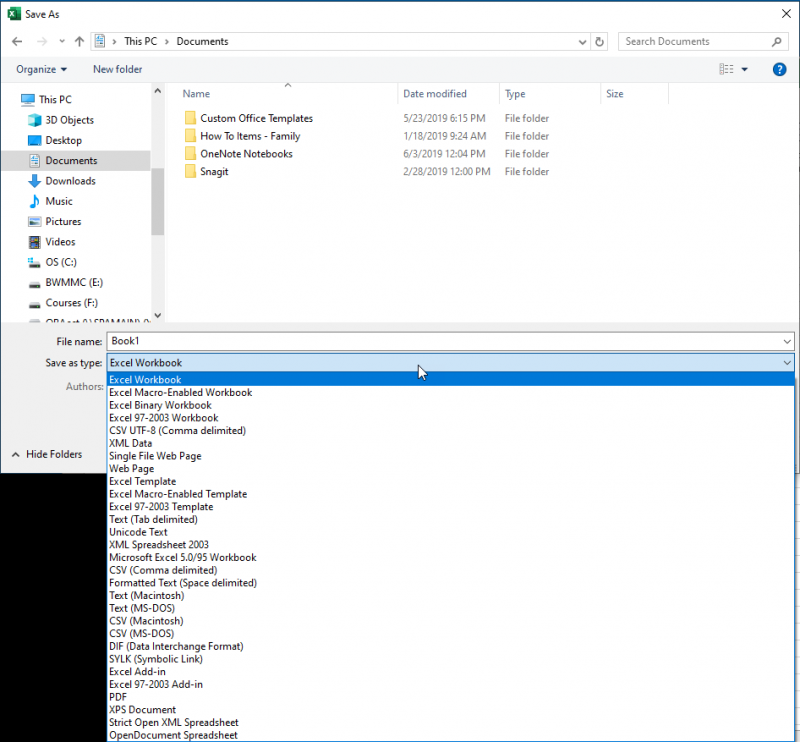Screen dimensions: 800x742
Task: Choose CSV UTF-8 (Comma delimited) type
Action: (x=451, y=431)
